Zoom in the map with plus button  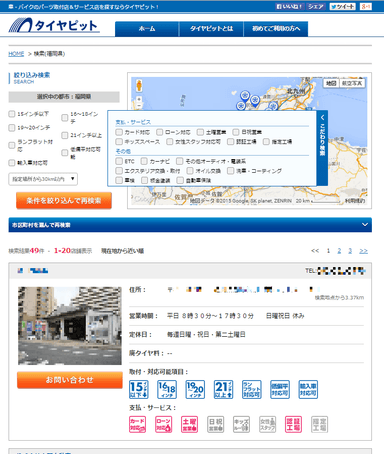pyautogui.click(x=139, y=99)
